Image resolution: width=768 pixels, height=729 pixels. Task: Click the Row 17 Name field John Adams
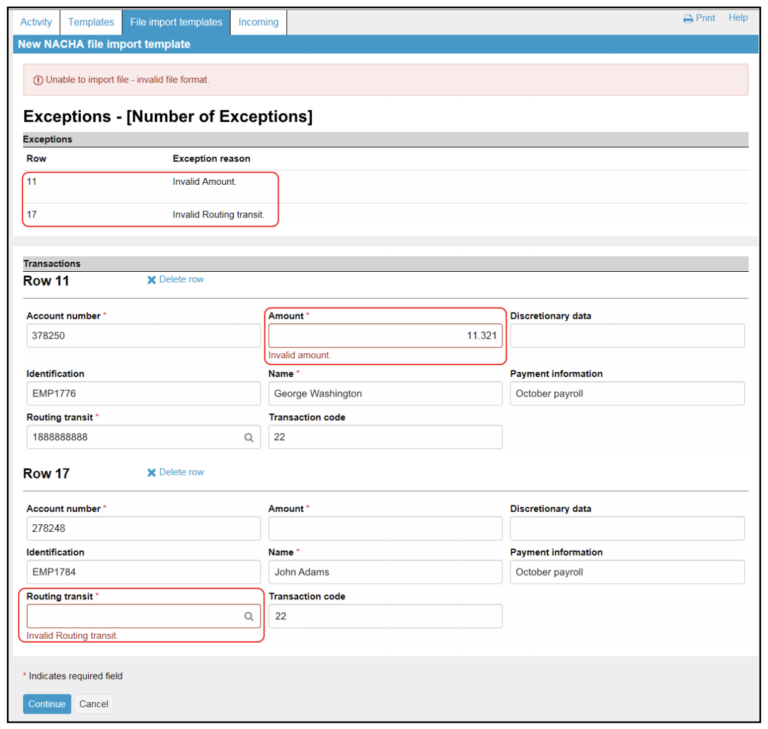385,572
